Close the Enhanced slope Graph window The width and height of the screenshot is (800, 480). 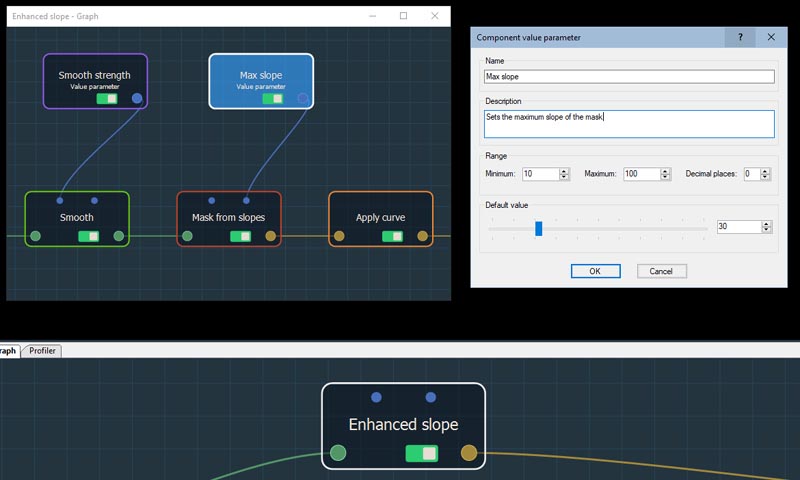click(435, 16)
